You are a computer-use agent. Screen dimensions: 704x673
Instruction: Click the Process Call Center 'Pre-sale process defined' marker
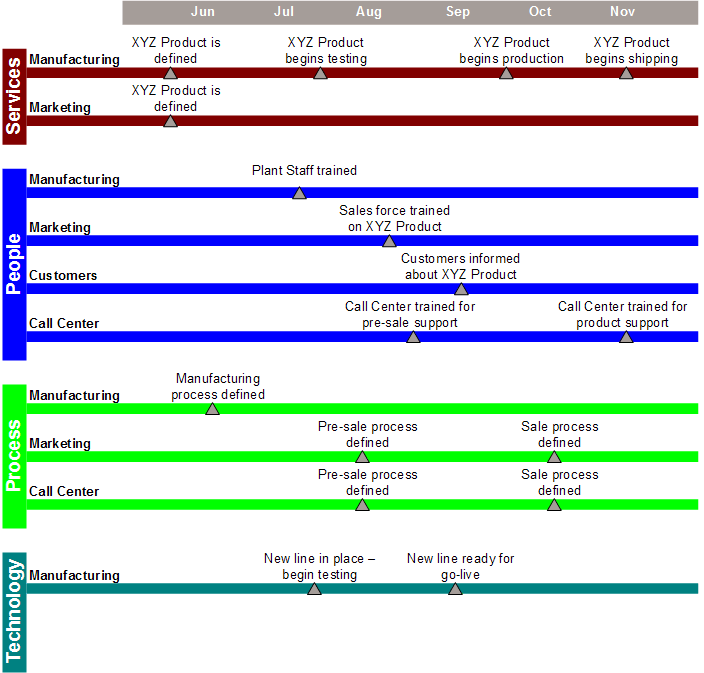point(362,505)
